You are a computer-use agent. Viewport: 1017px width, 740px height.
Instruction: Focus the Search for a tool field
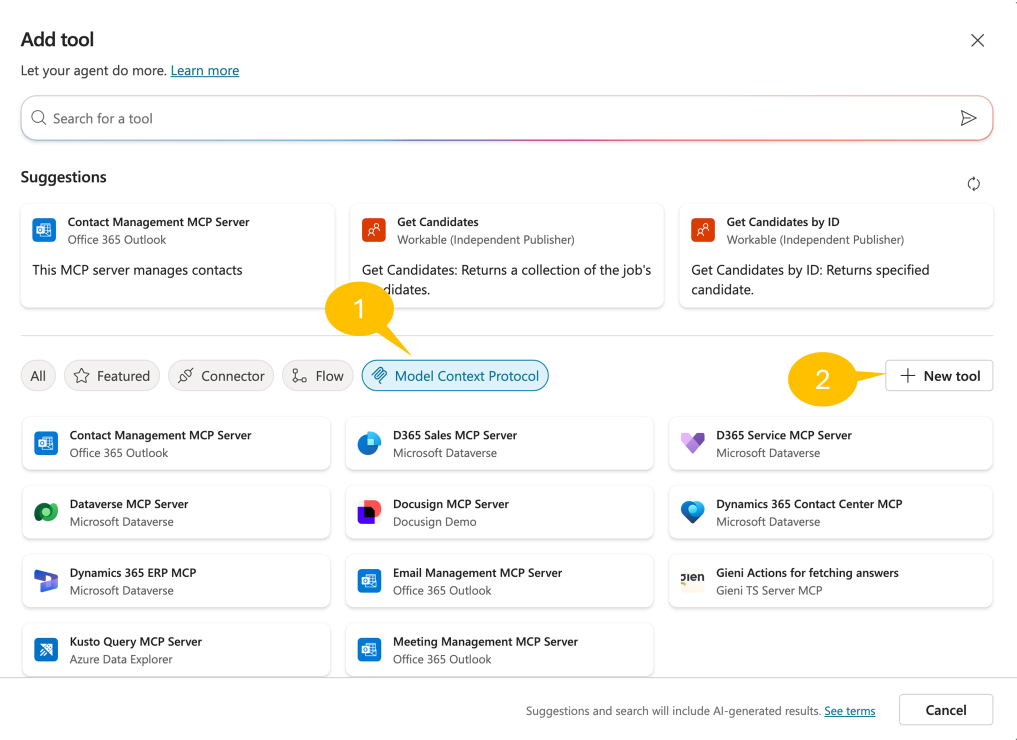pos(507,118)
